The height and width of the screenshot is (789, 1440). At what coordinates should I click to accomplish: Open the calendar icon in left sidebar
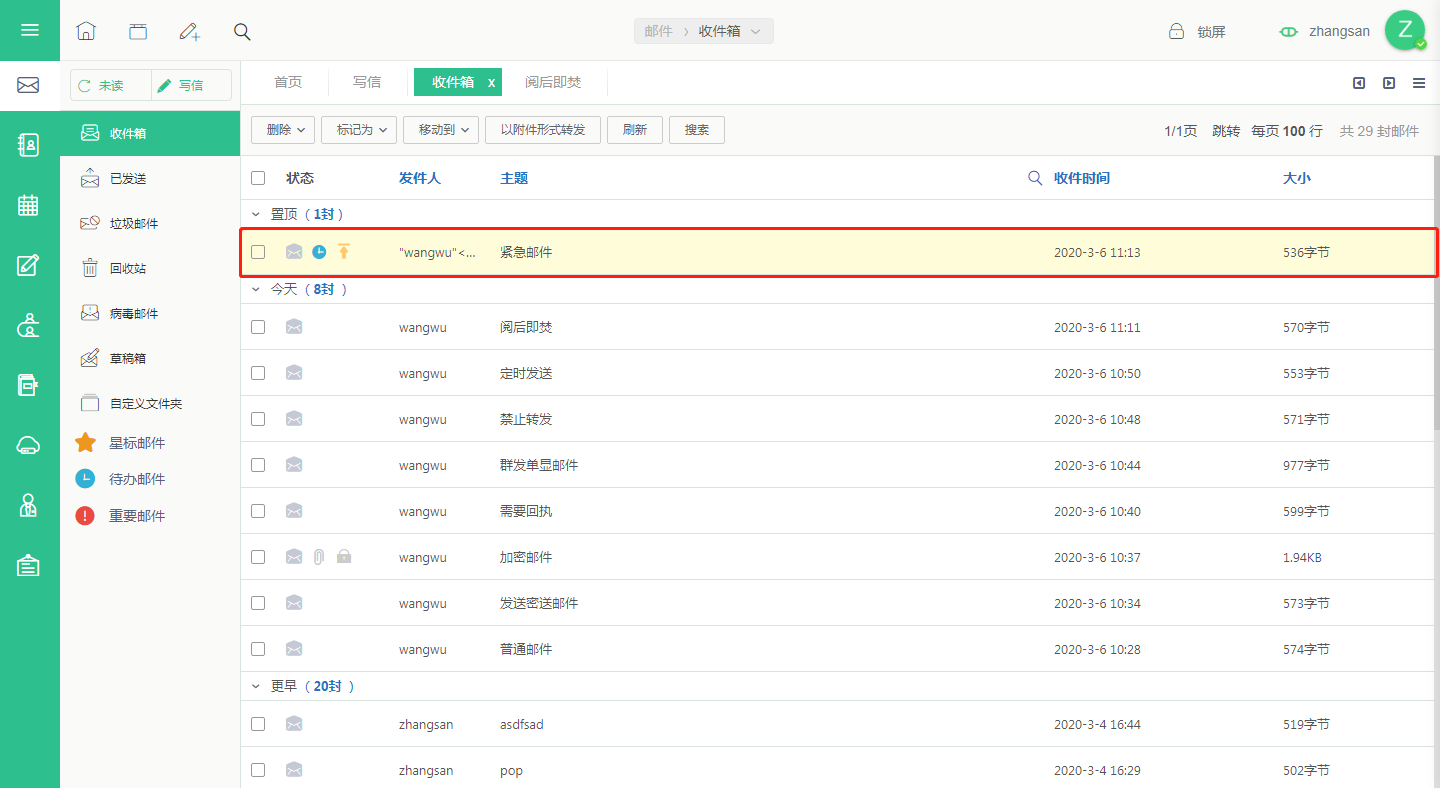pyautogui.click(x=29, y=205)
